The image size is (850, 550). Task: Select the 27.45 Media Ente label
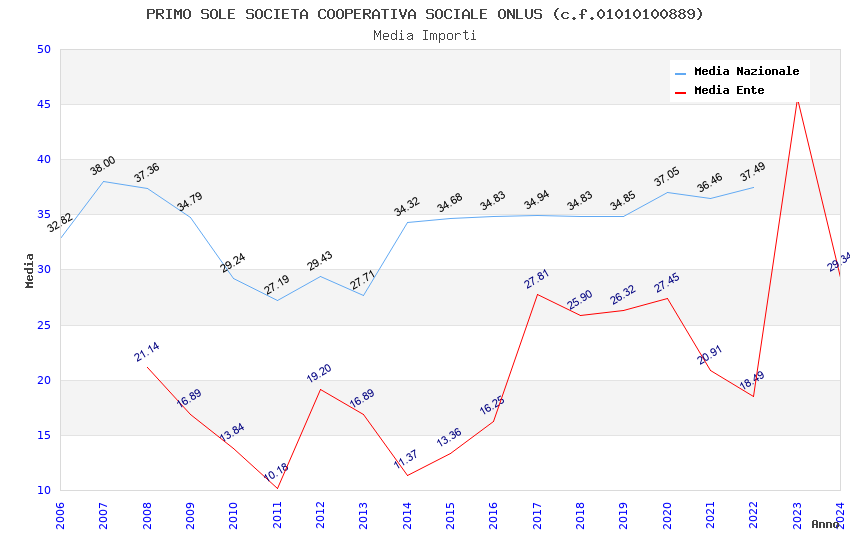coord(666,283)
